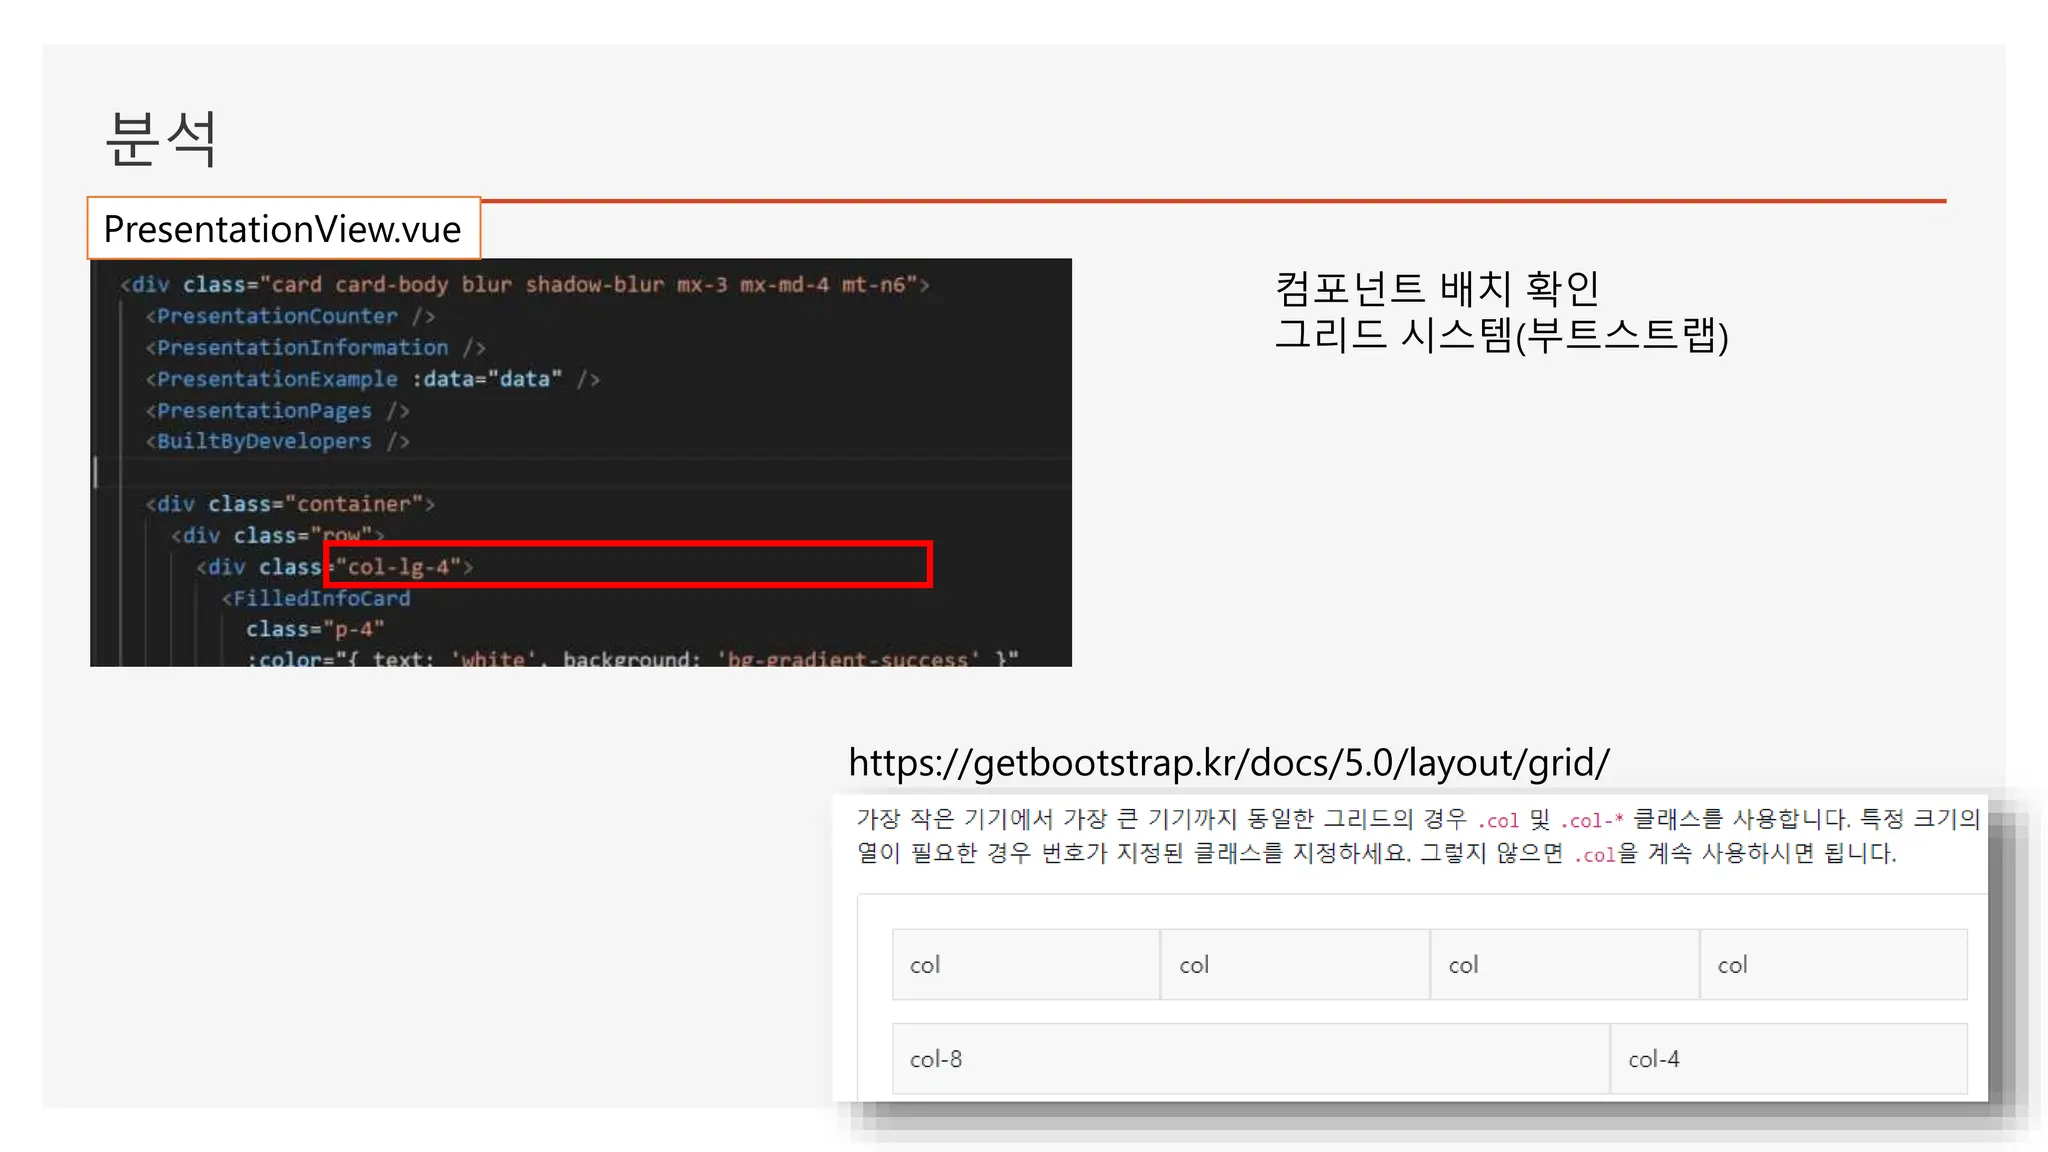Click the red-highlighted col-lg-4 box
The width and height of the screenshot is (2048, 1152).
pyautogui.click(x=628, y=565)
